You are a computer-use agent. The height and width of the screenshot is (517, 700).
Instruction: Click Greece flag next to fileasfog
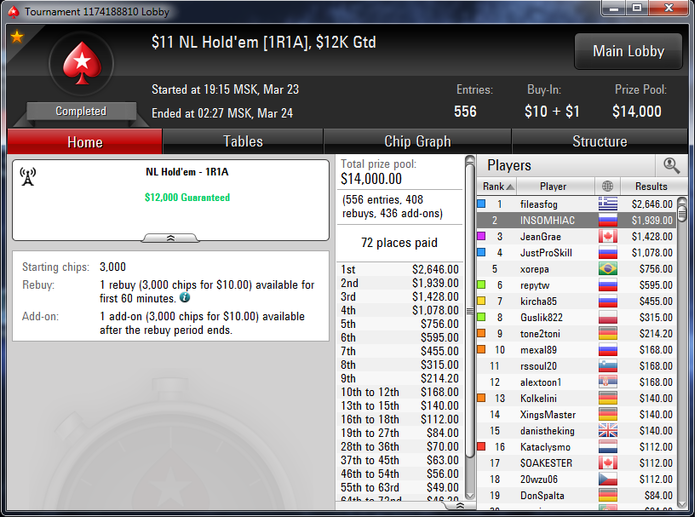click(608, 204)
